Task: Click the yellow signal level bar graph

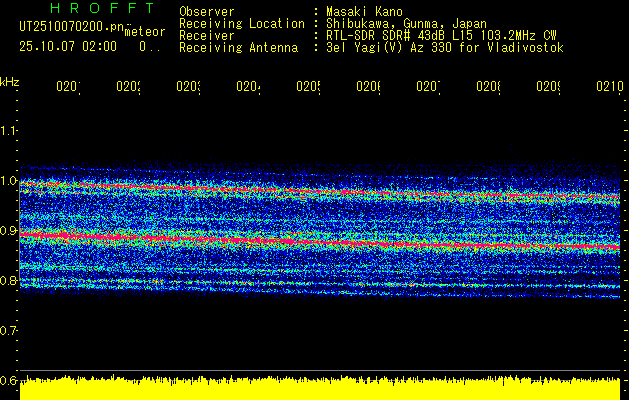Action: tap(320, 388)
